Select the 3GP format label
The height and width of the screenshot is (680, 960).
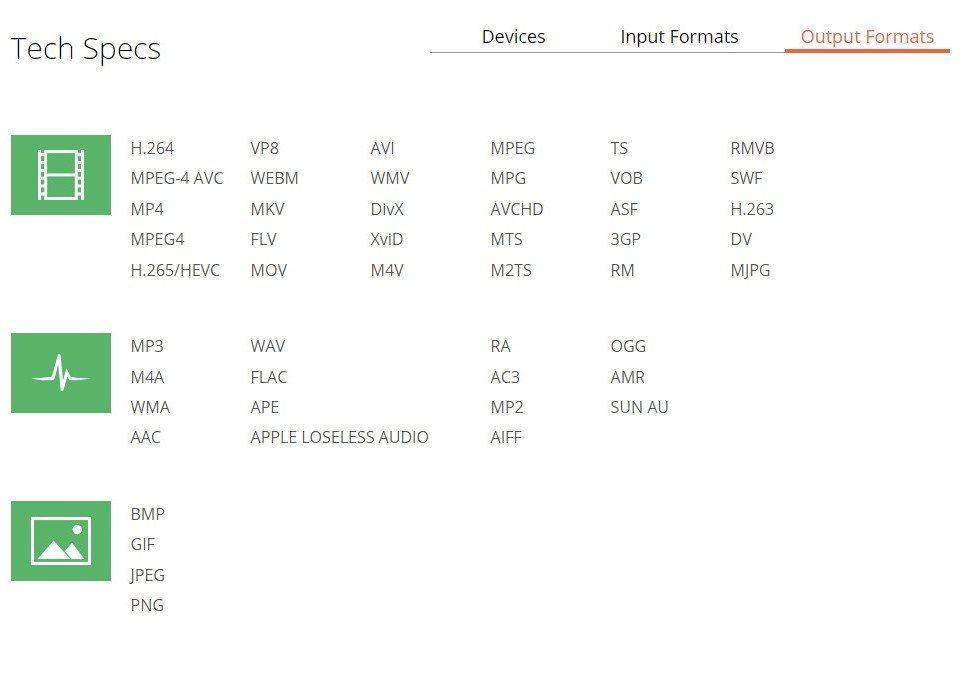point(625,240)
